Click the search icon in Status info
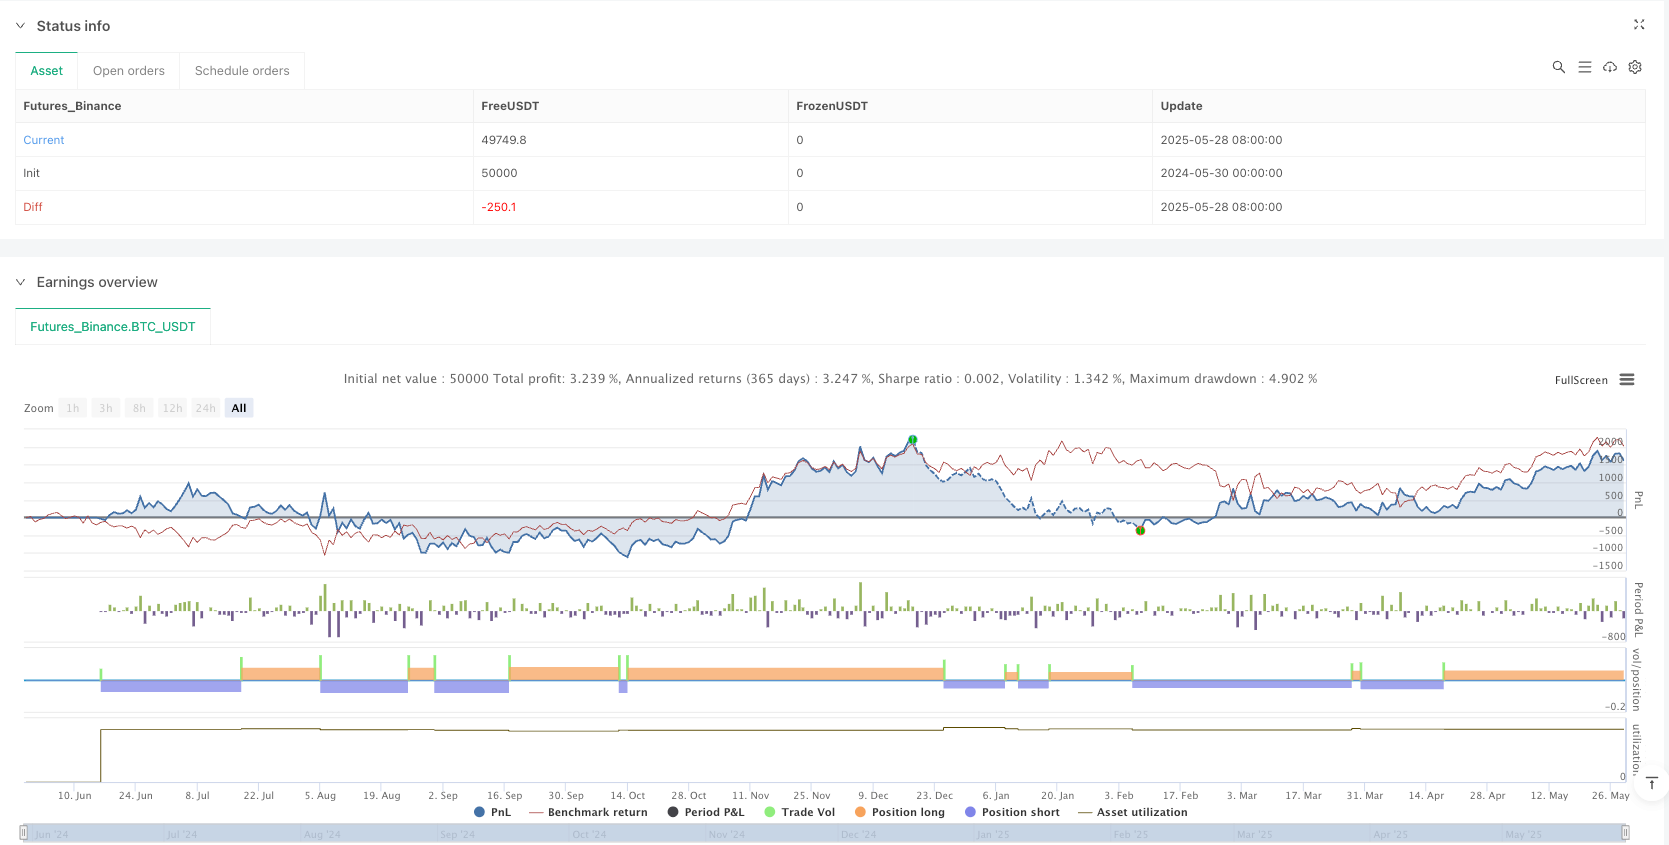Image resolution: width=1669 pixels, height=845 pixels. 1558,67
